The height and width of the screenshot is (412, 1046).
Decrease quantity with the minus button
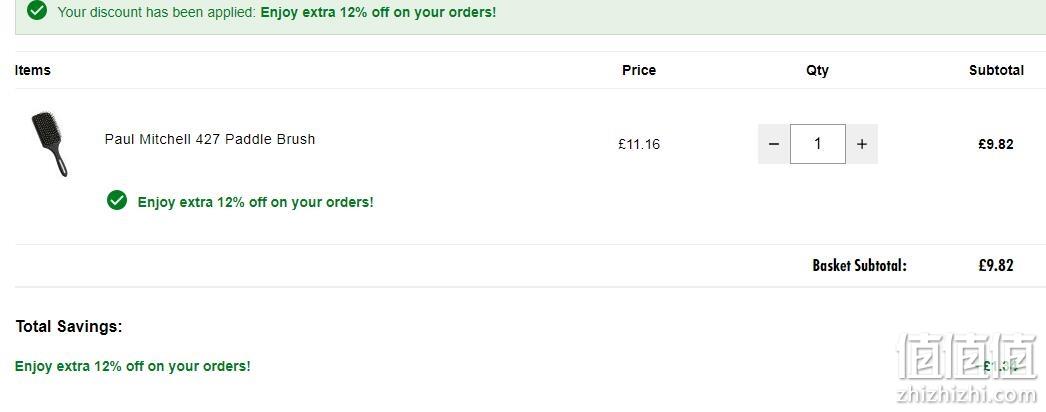[x=774, y=144]
